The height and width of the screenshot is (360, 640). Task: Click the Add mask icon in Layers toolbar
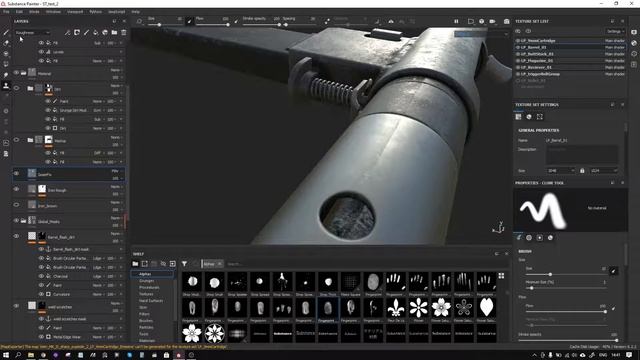77,32
